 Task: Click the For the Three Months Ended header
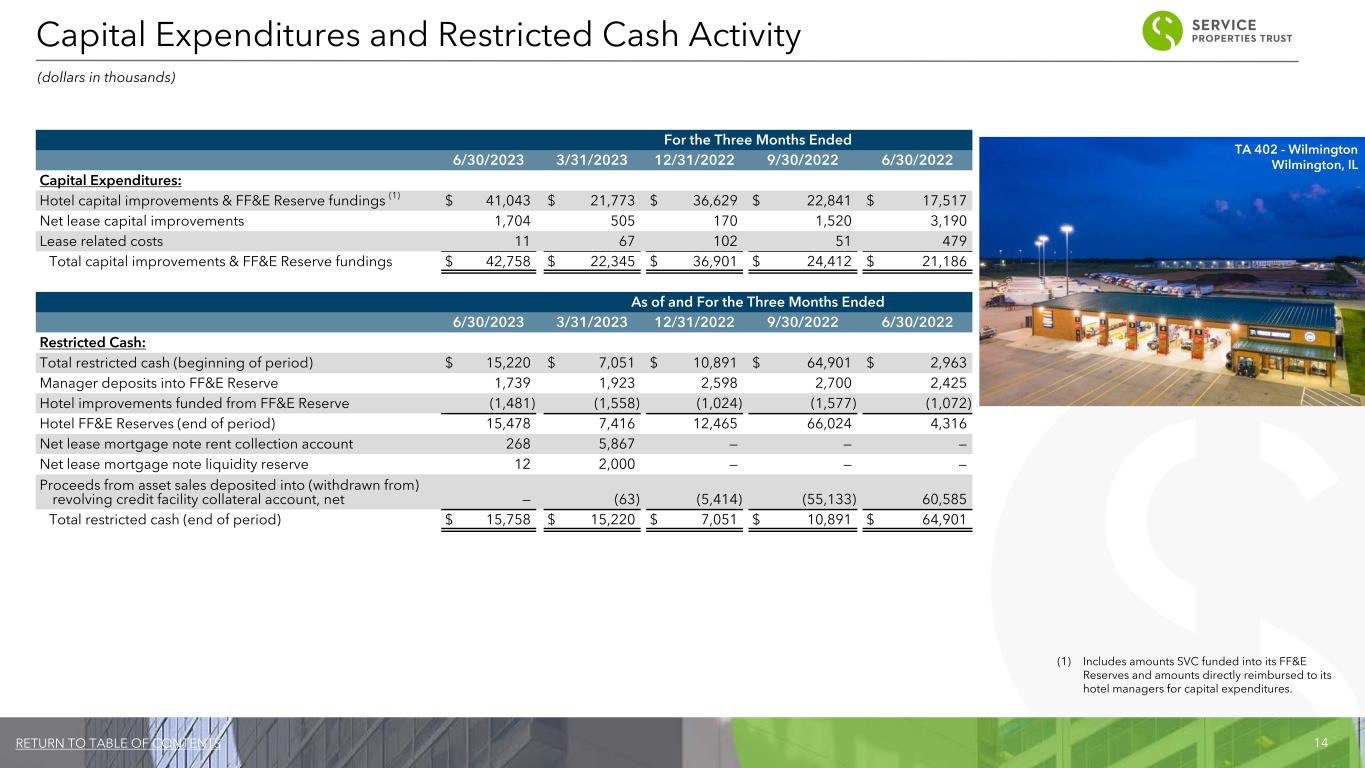point(758,140)
